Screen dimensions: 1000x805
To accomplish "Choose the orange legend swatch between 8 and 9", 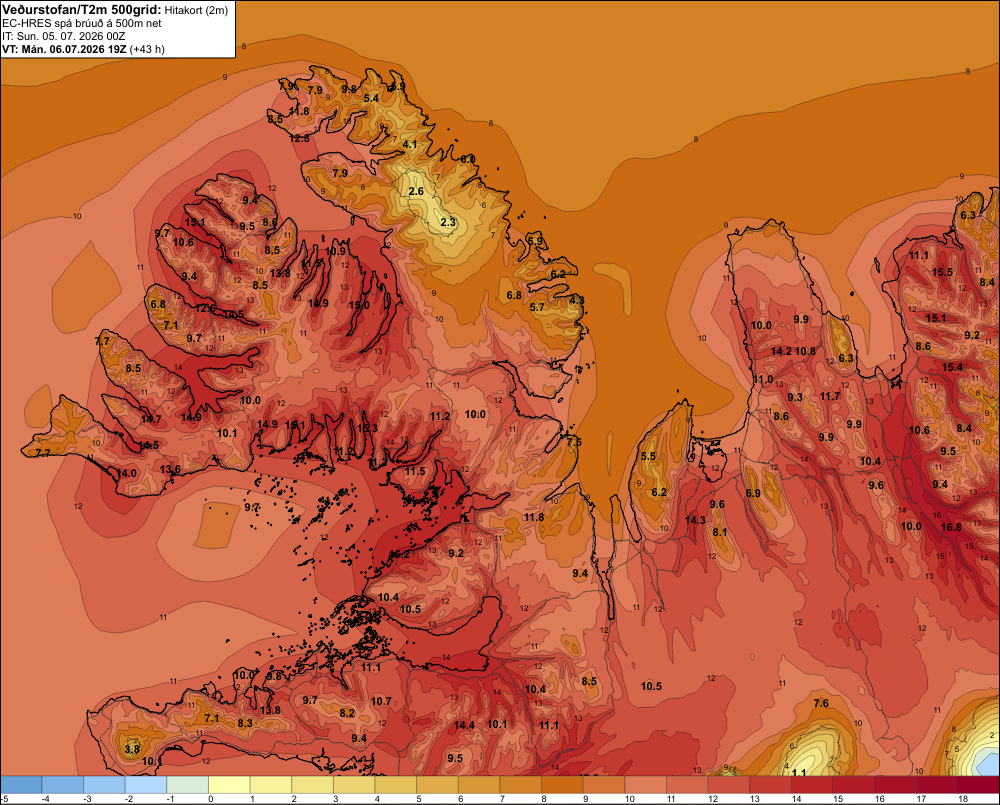I will coord(562,785).
